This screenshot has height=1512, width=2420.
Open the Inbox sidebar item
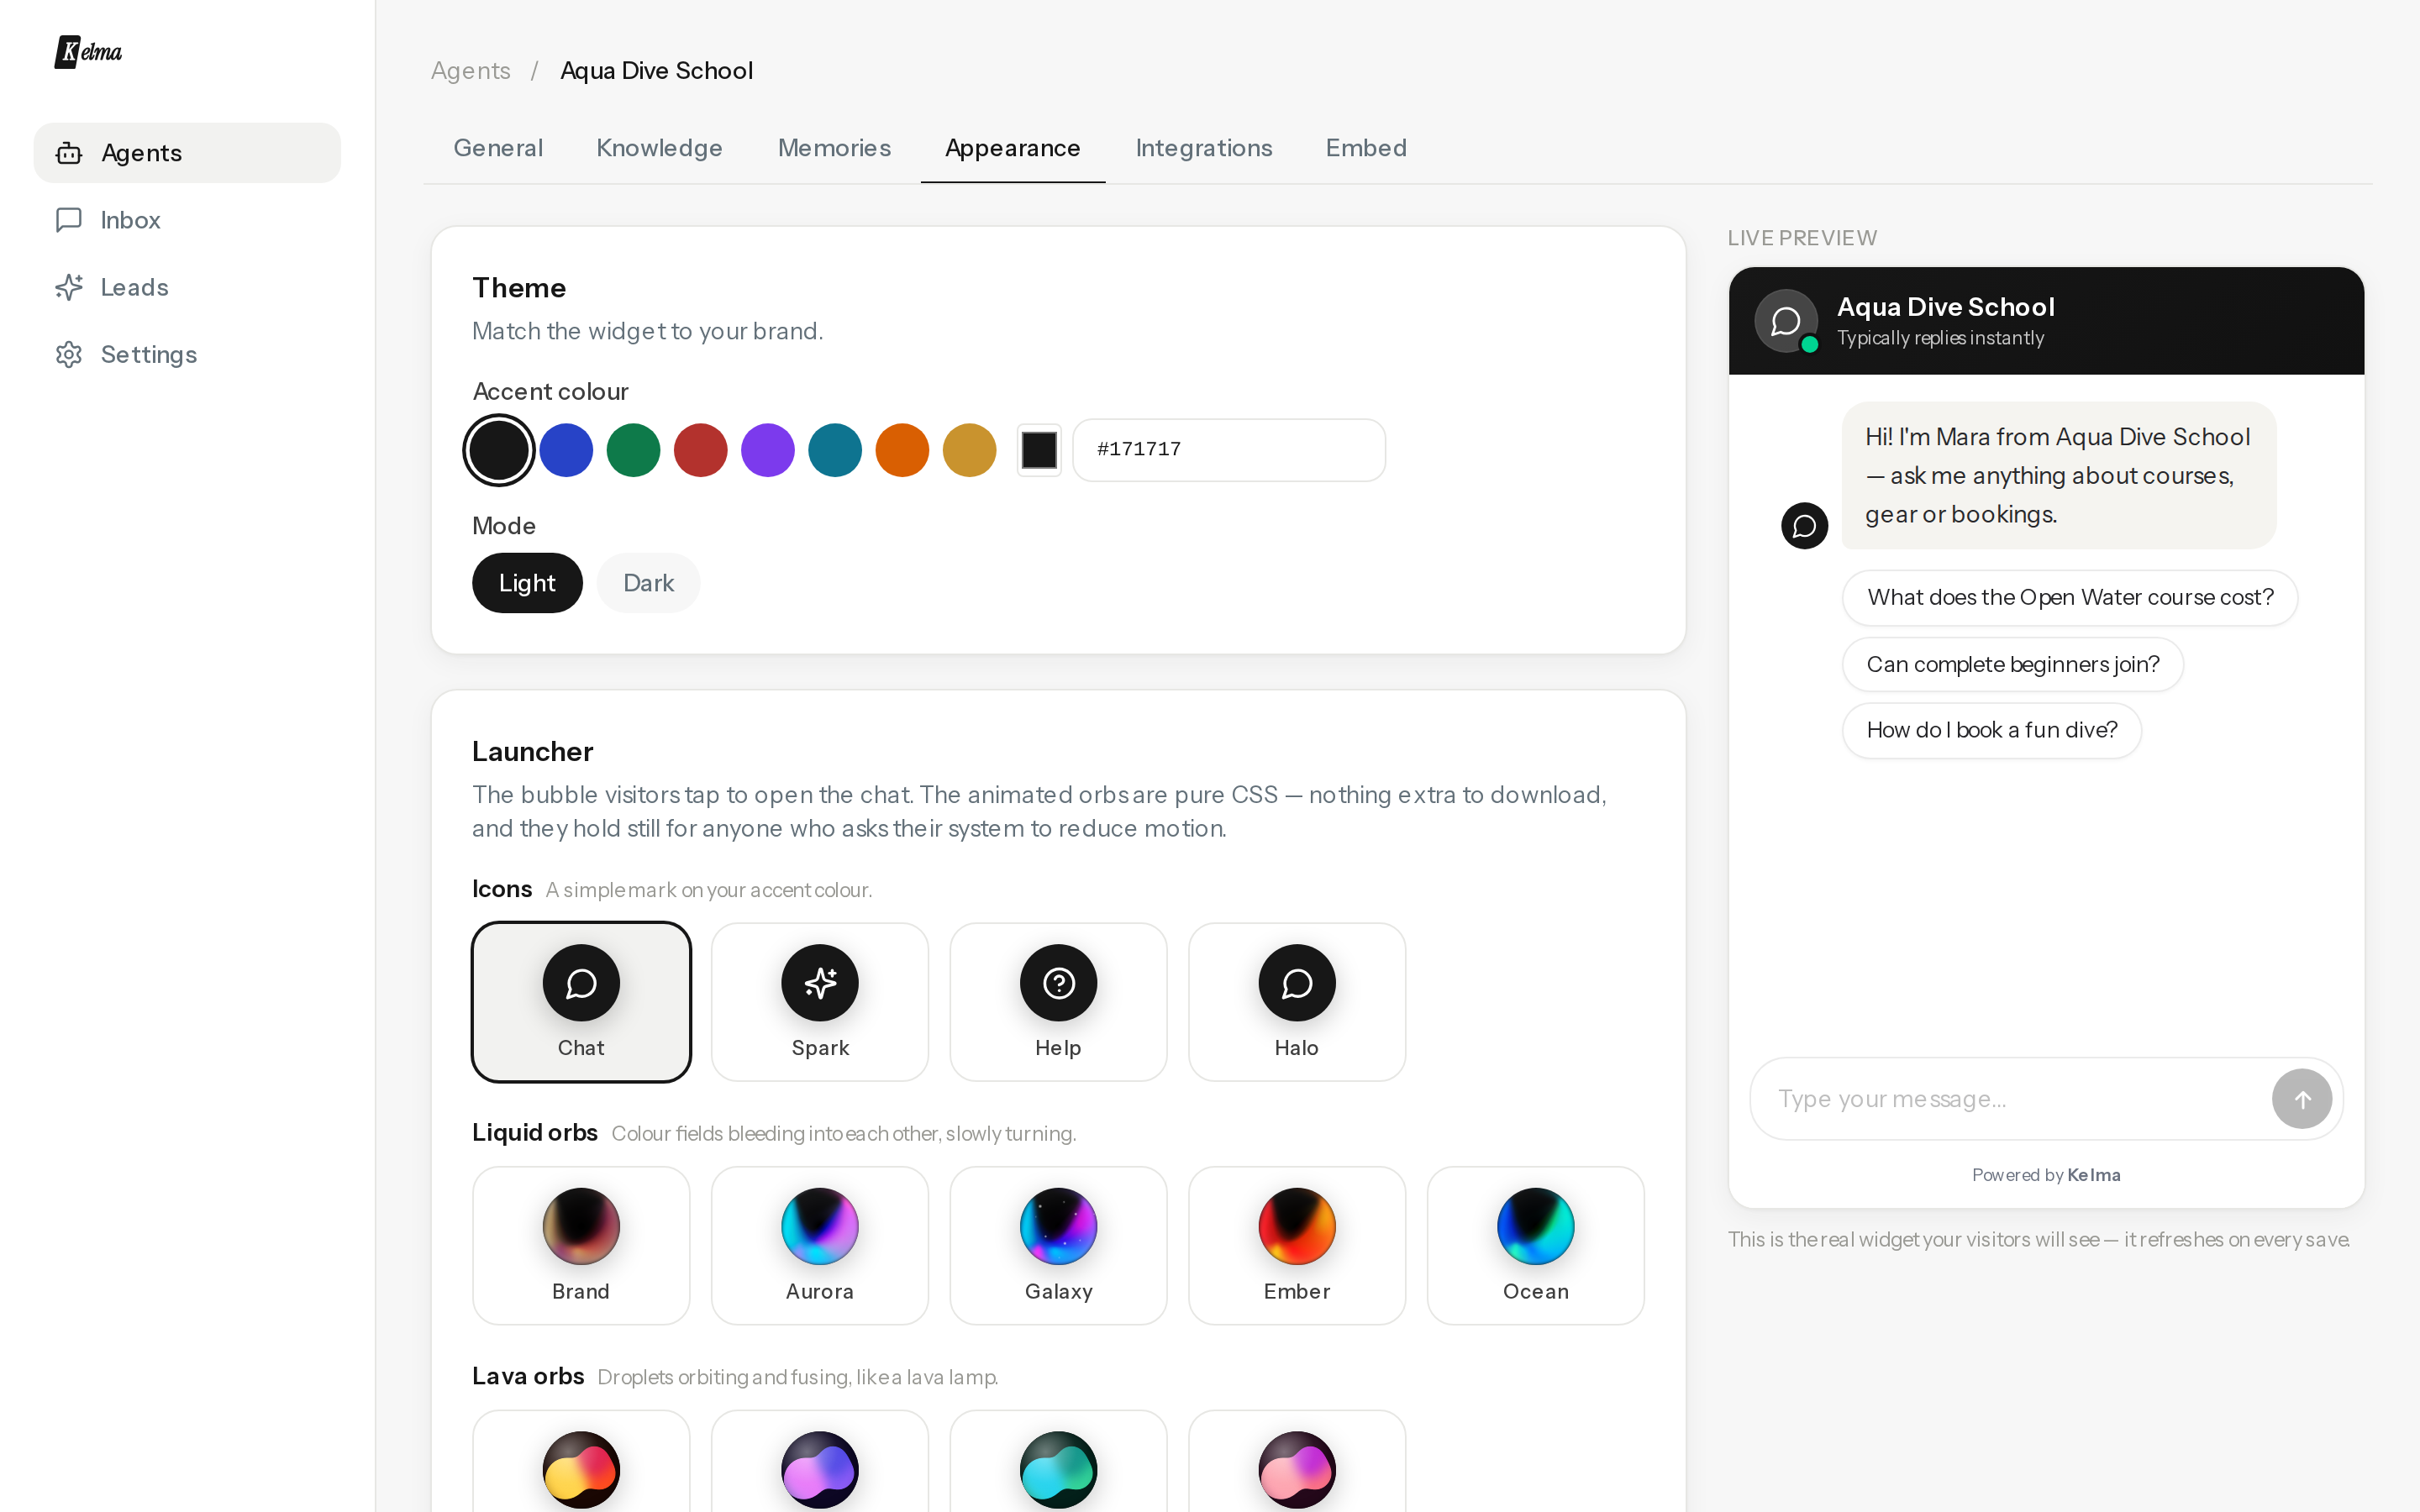[x=187, y=220]
